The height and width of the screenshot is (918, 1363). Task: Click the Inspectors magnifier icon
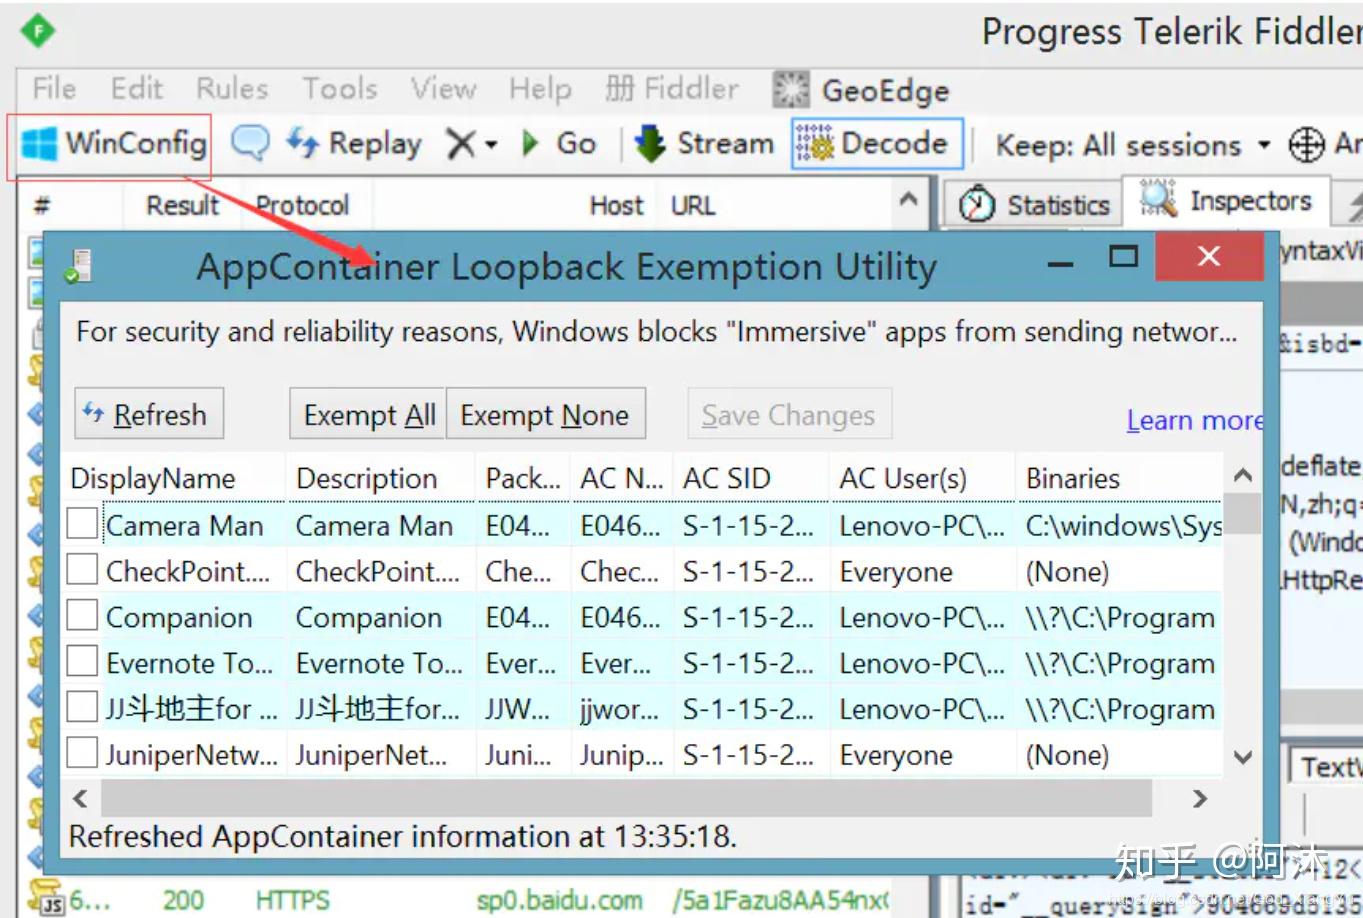tap(1158, 198)
